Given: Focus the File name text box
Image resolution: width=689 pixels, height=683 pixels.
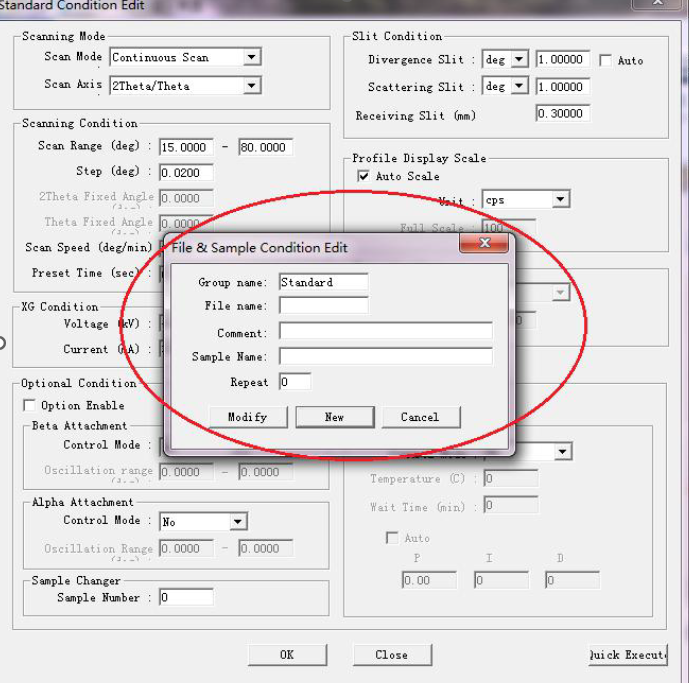Looking at the screenshot, I should (x=323, y=306).
